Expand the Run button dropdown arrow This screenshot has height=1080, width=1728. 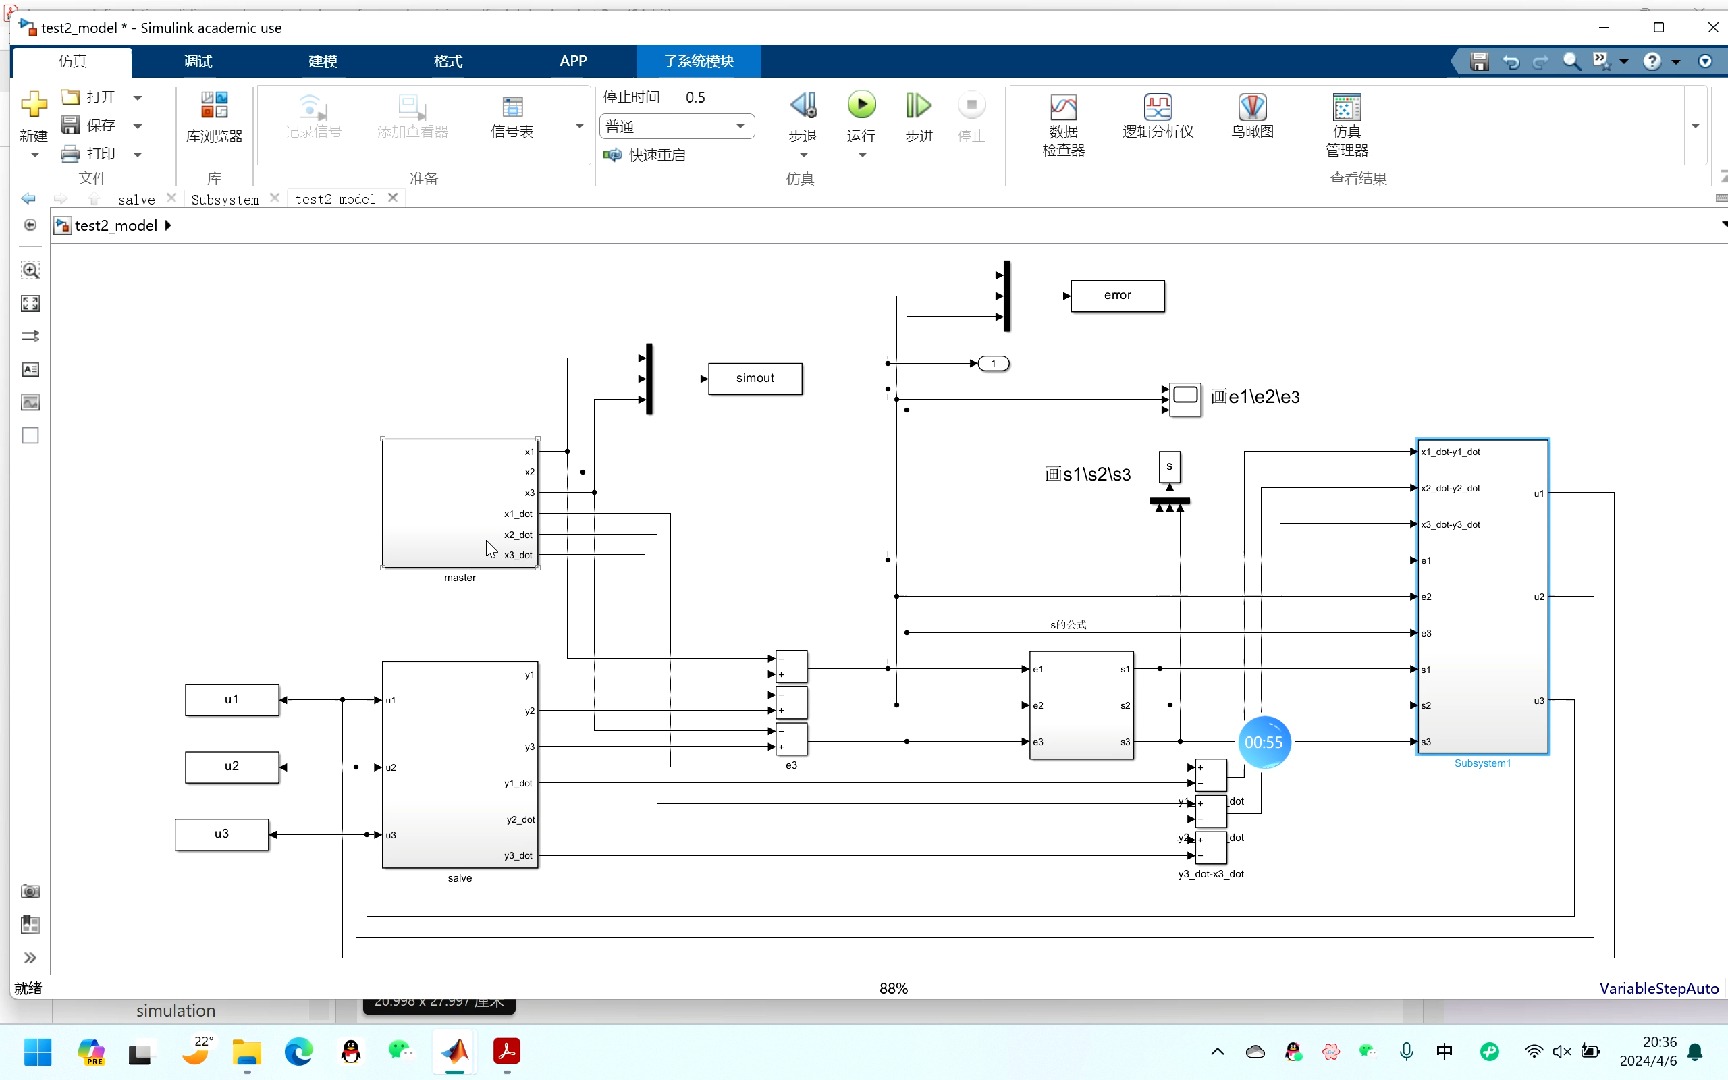pyautogui.click(x=861, y=155)
